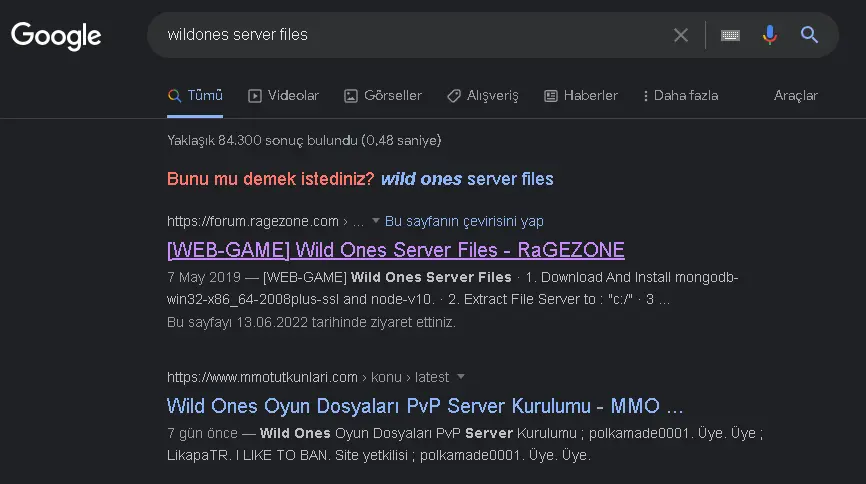The image size is (866, 484).
Task: Click the suggested 'wild ones server files' link
Action: tap(467, 179)
